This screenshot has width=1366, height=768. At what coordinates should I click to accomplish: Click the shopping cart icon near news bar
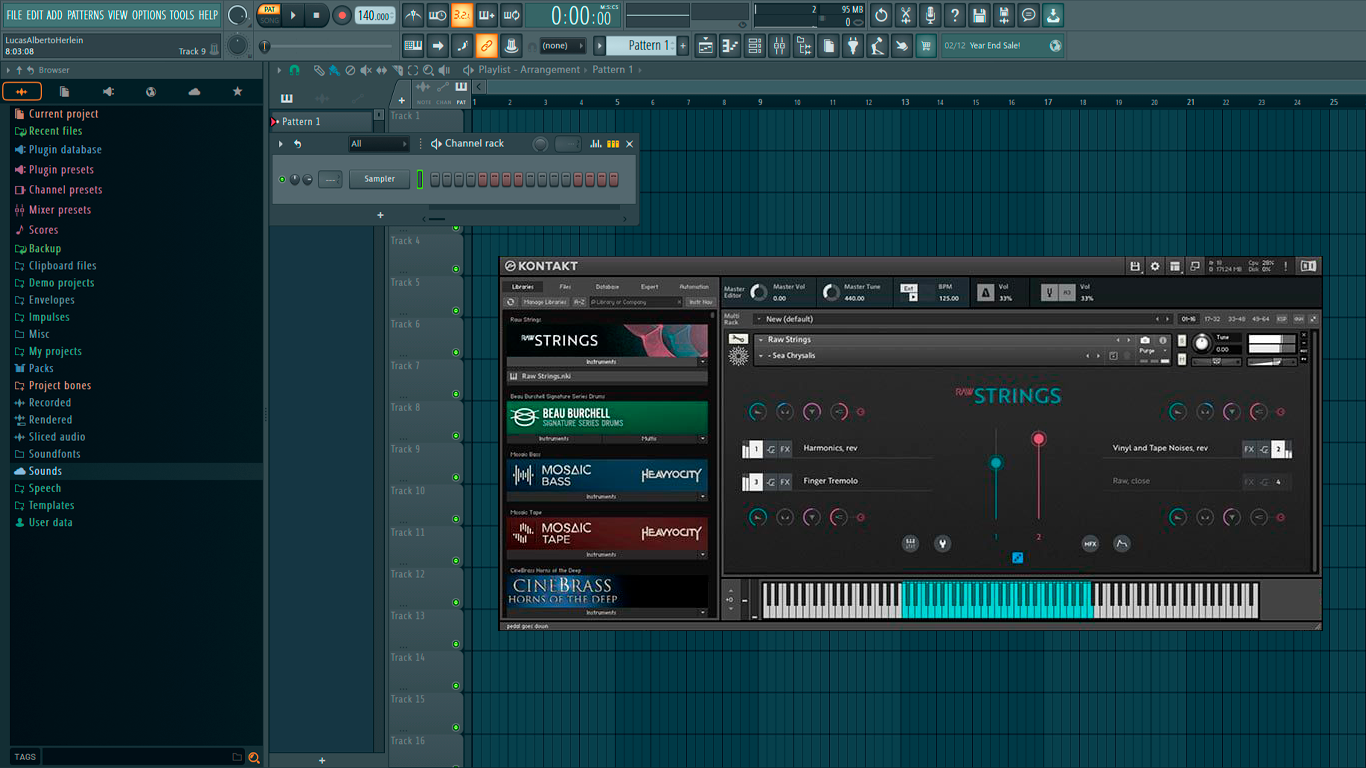coord(926,46)
